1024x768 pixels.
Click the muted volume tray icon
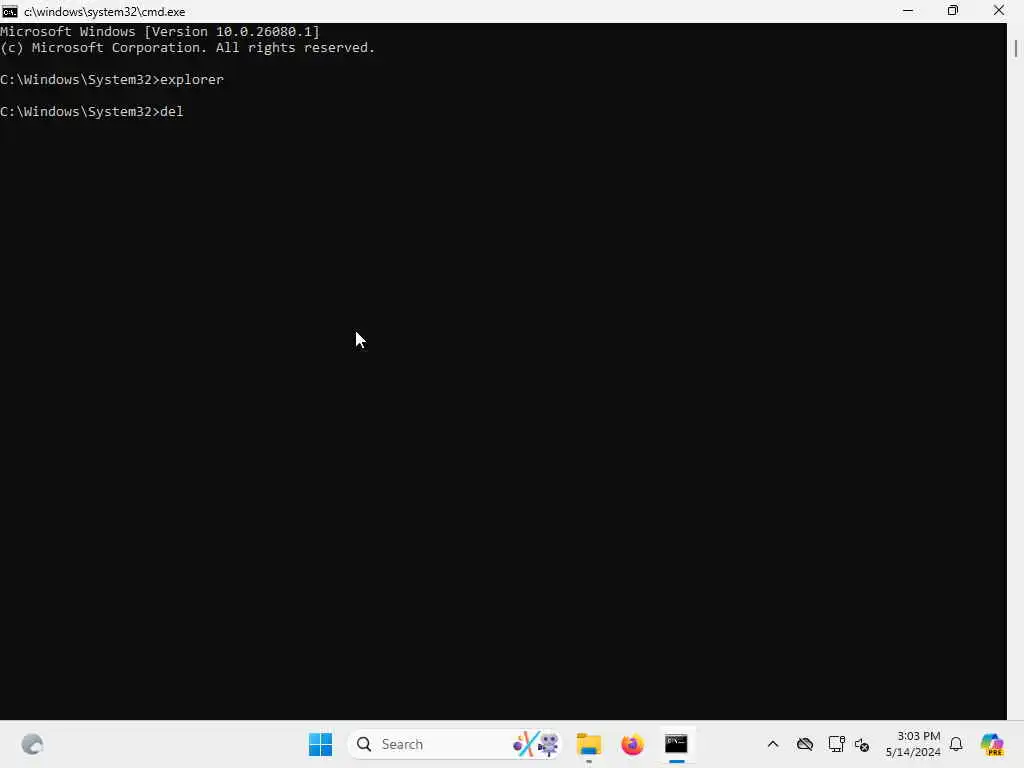pos(862,744)
